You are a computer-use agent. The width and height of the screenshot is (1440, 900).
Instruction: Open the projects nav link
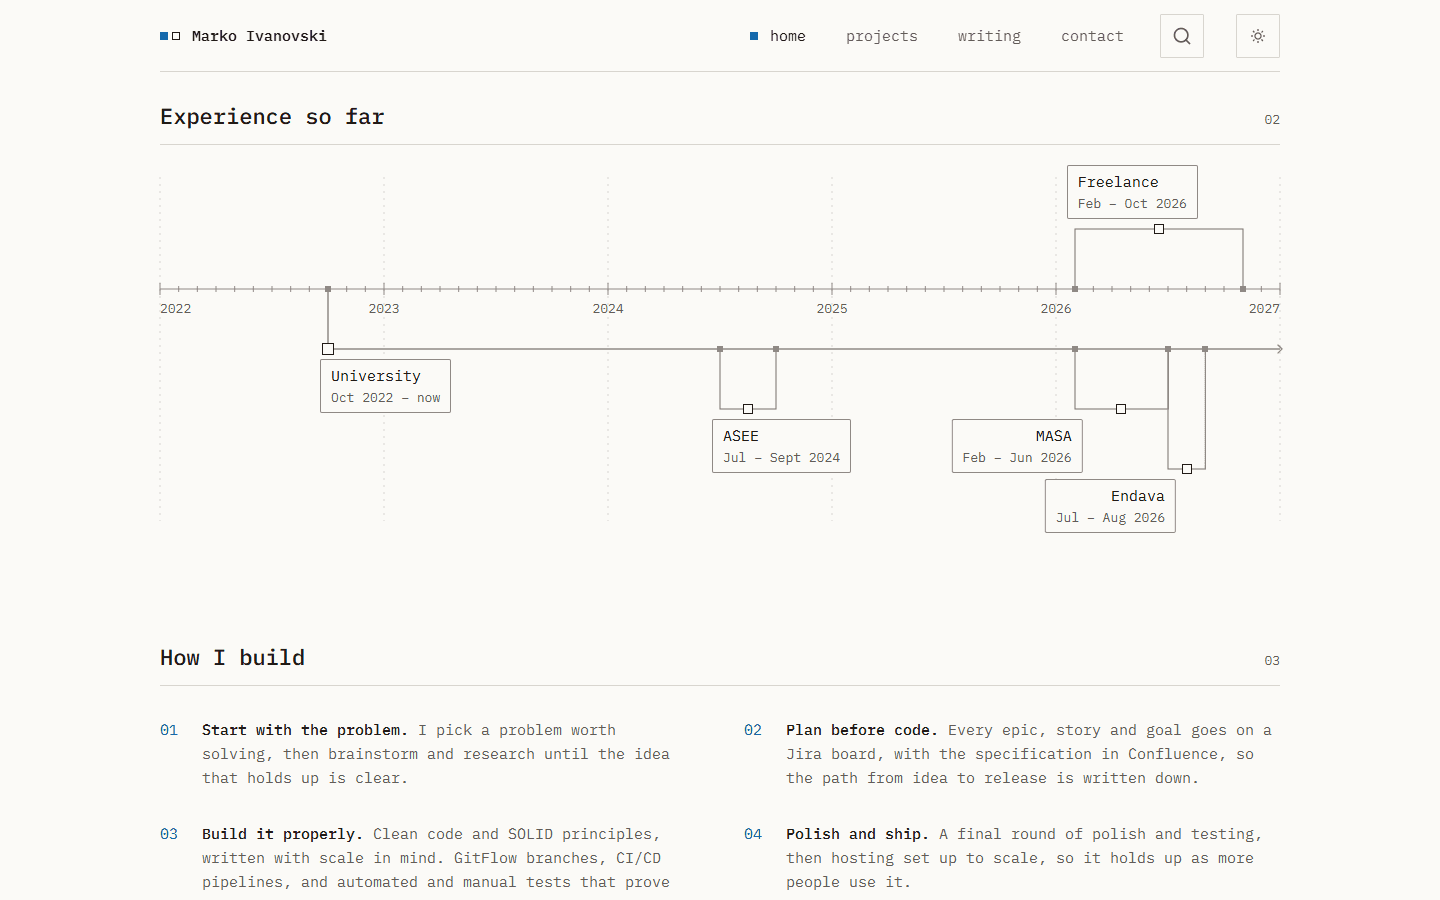click(882, 36)
